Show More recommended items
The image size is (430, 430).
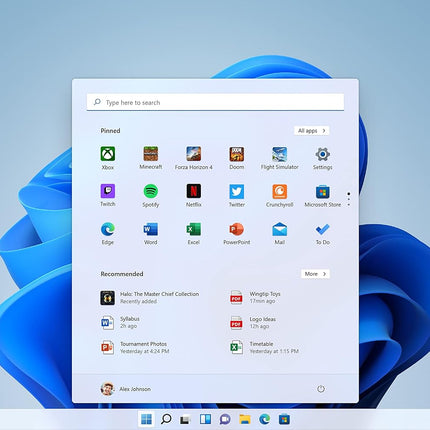315,274
